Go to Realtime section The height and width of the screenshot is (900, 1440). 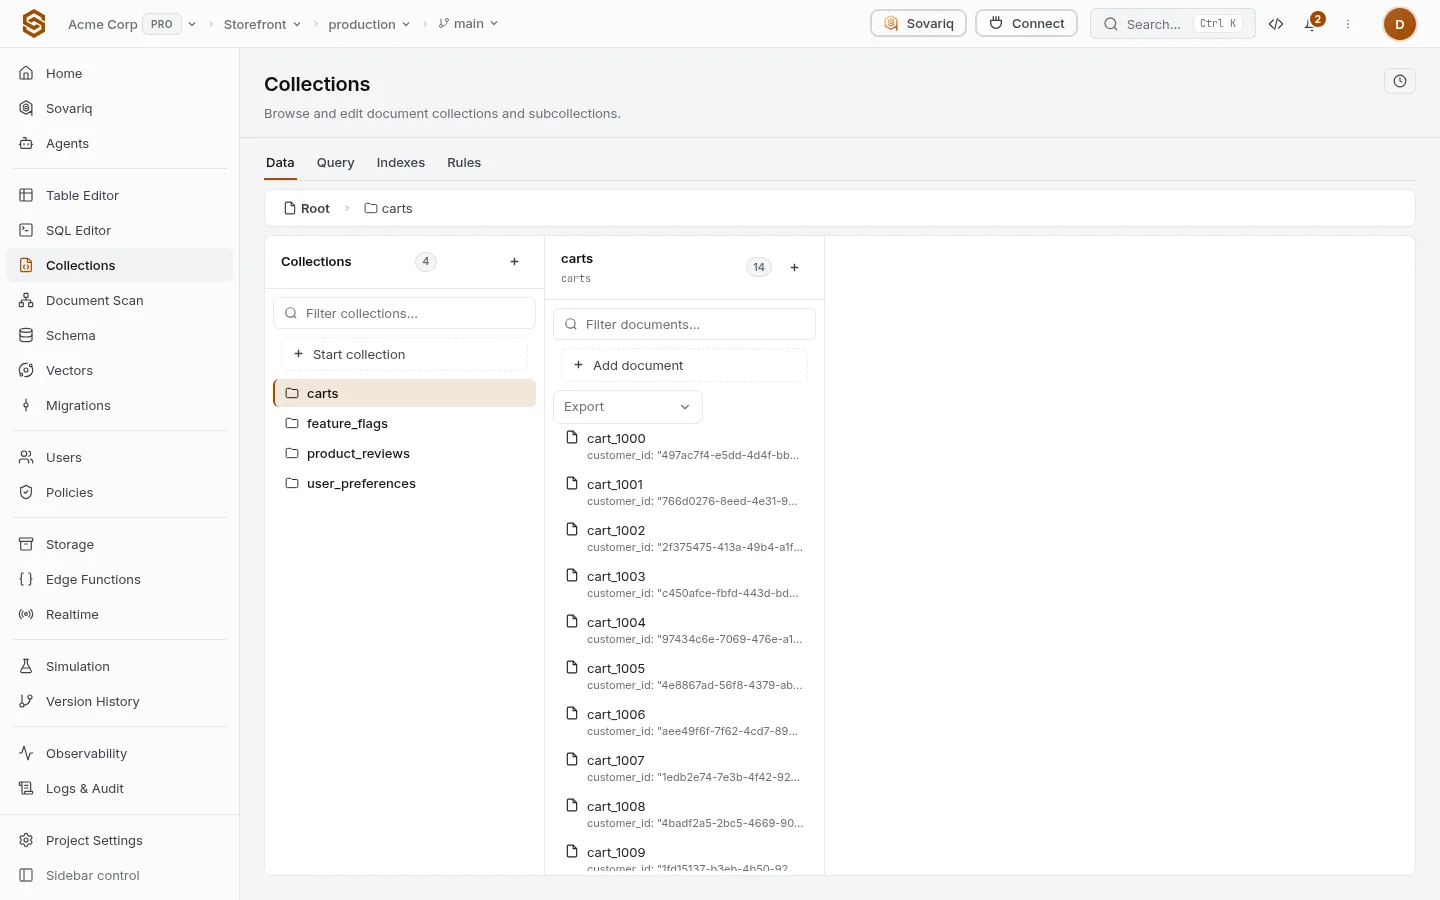tap(120, 615)
